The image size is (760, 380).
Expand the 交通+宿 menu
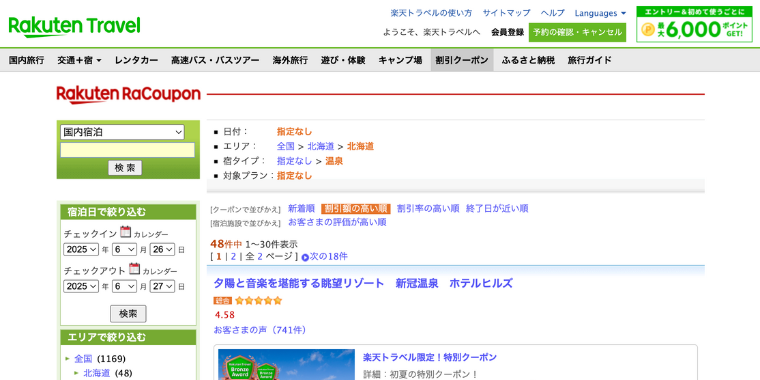[79, 61]
